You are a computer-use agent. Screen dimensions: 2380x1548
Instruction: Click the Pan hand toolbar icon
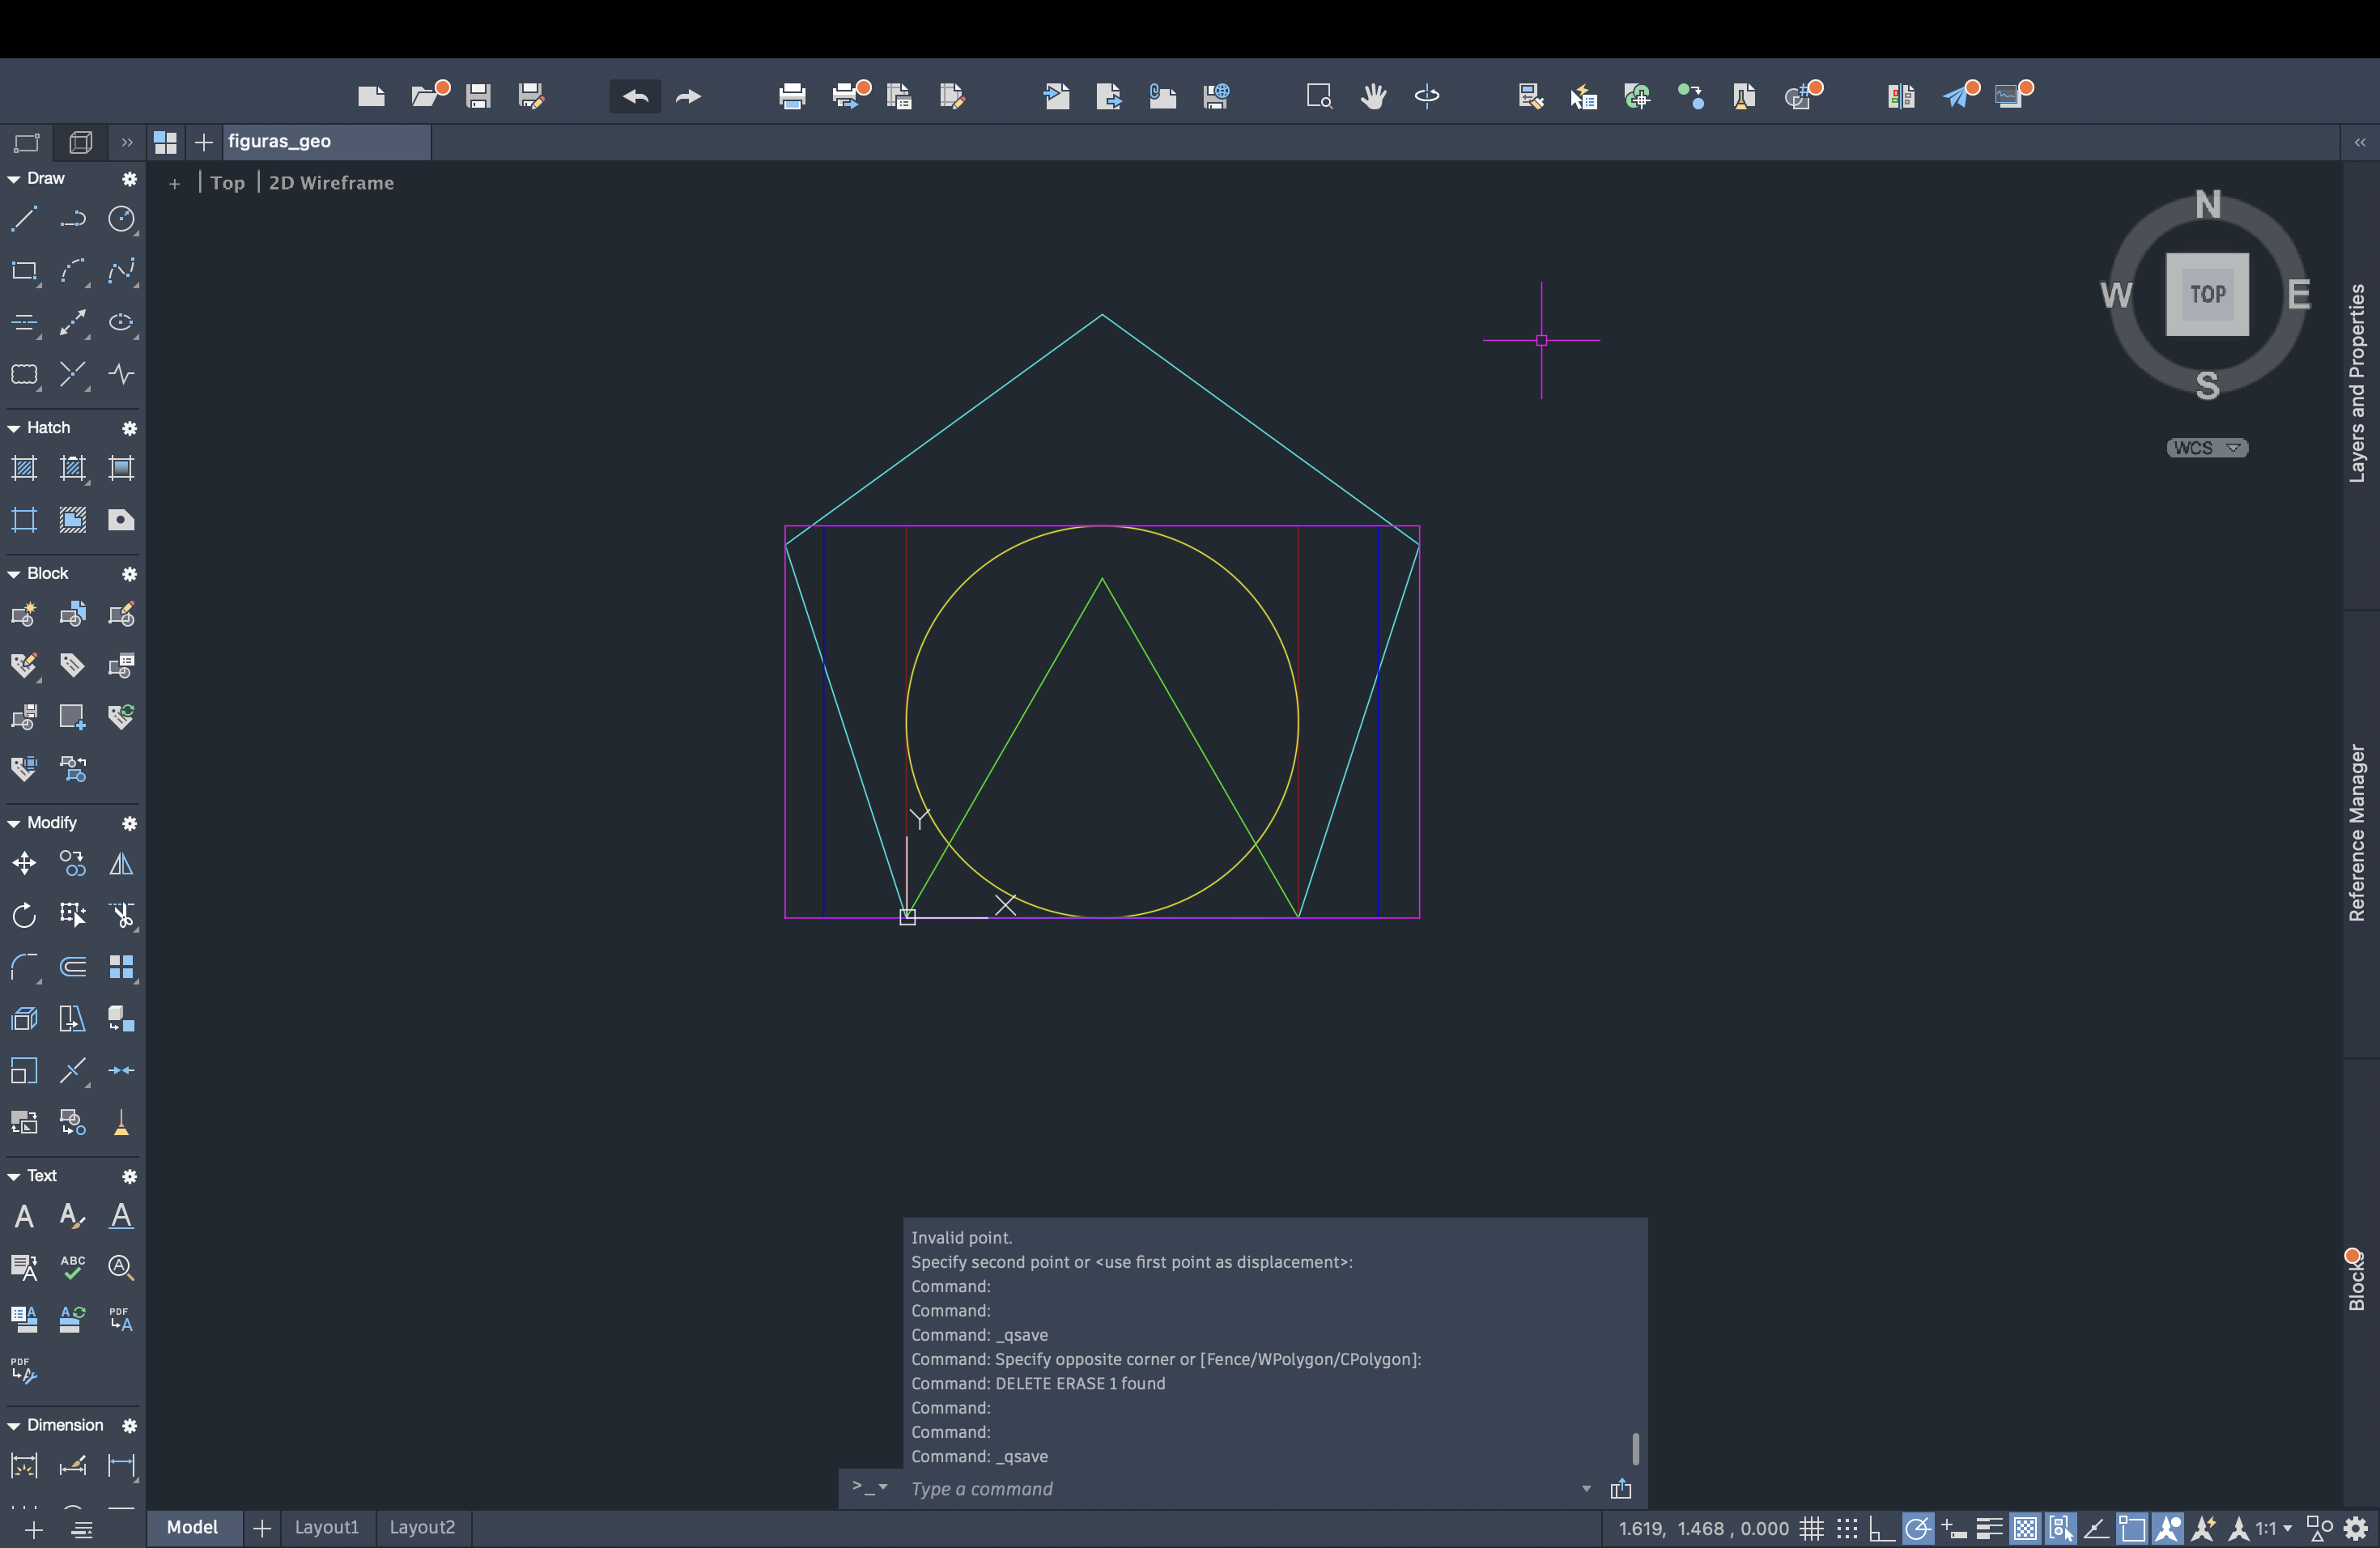click(1373, 96)
